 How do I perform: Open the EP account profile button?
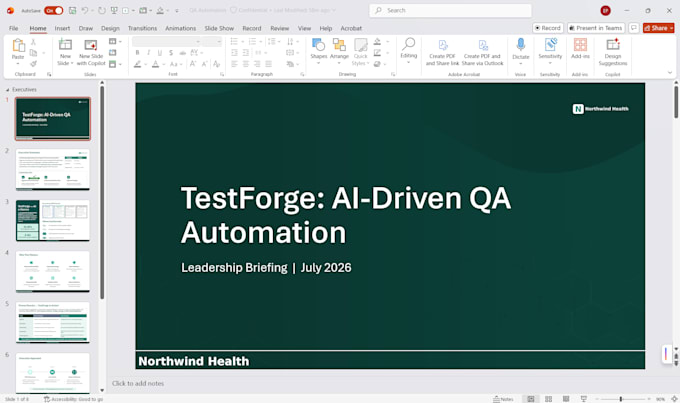point(605,10)
